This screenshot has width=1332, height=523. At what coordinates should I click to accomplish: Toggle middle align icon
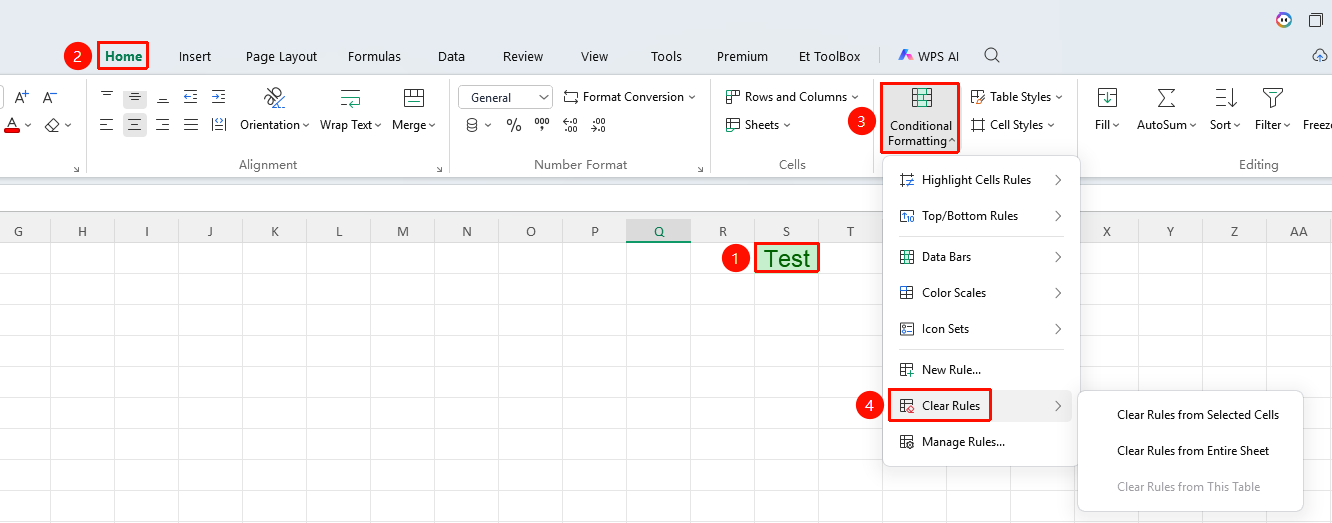tap(134, 97)
